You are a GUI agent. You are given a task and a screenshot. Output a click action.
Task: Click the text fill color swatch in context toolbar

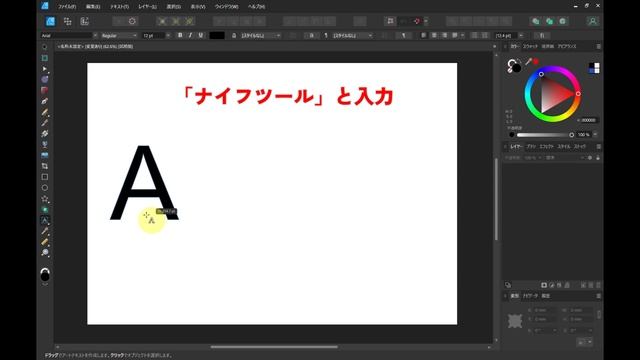point(217,36)
